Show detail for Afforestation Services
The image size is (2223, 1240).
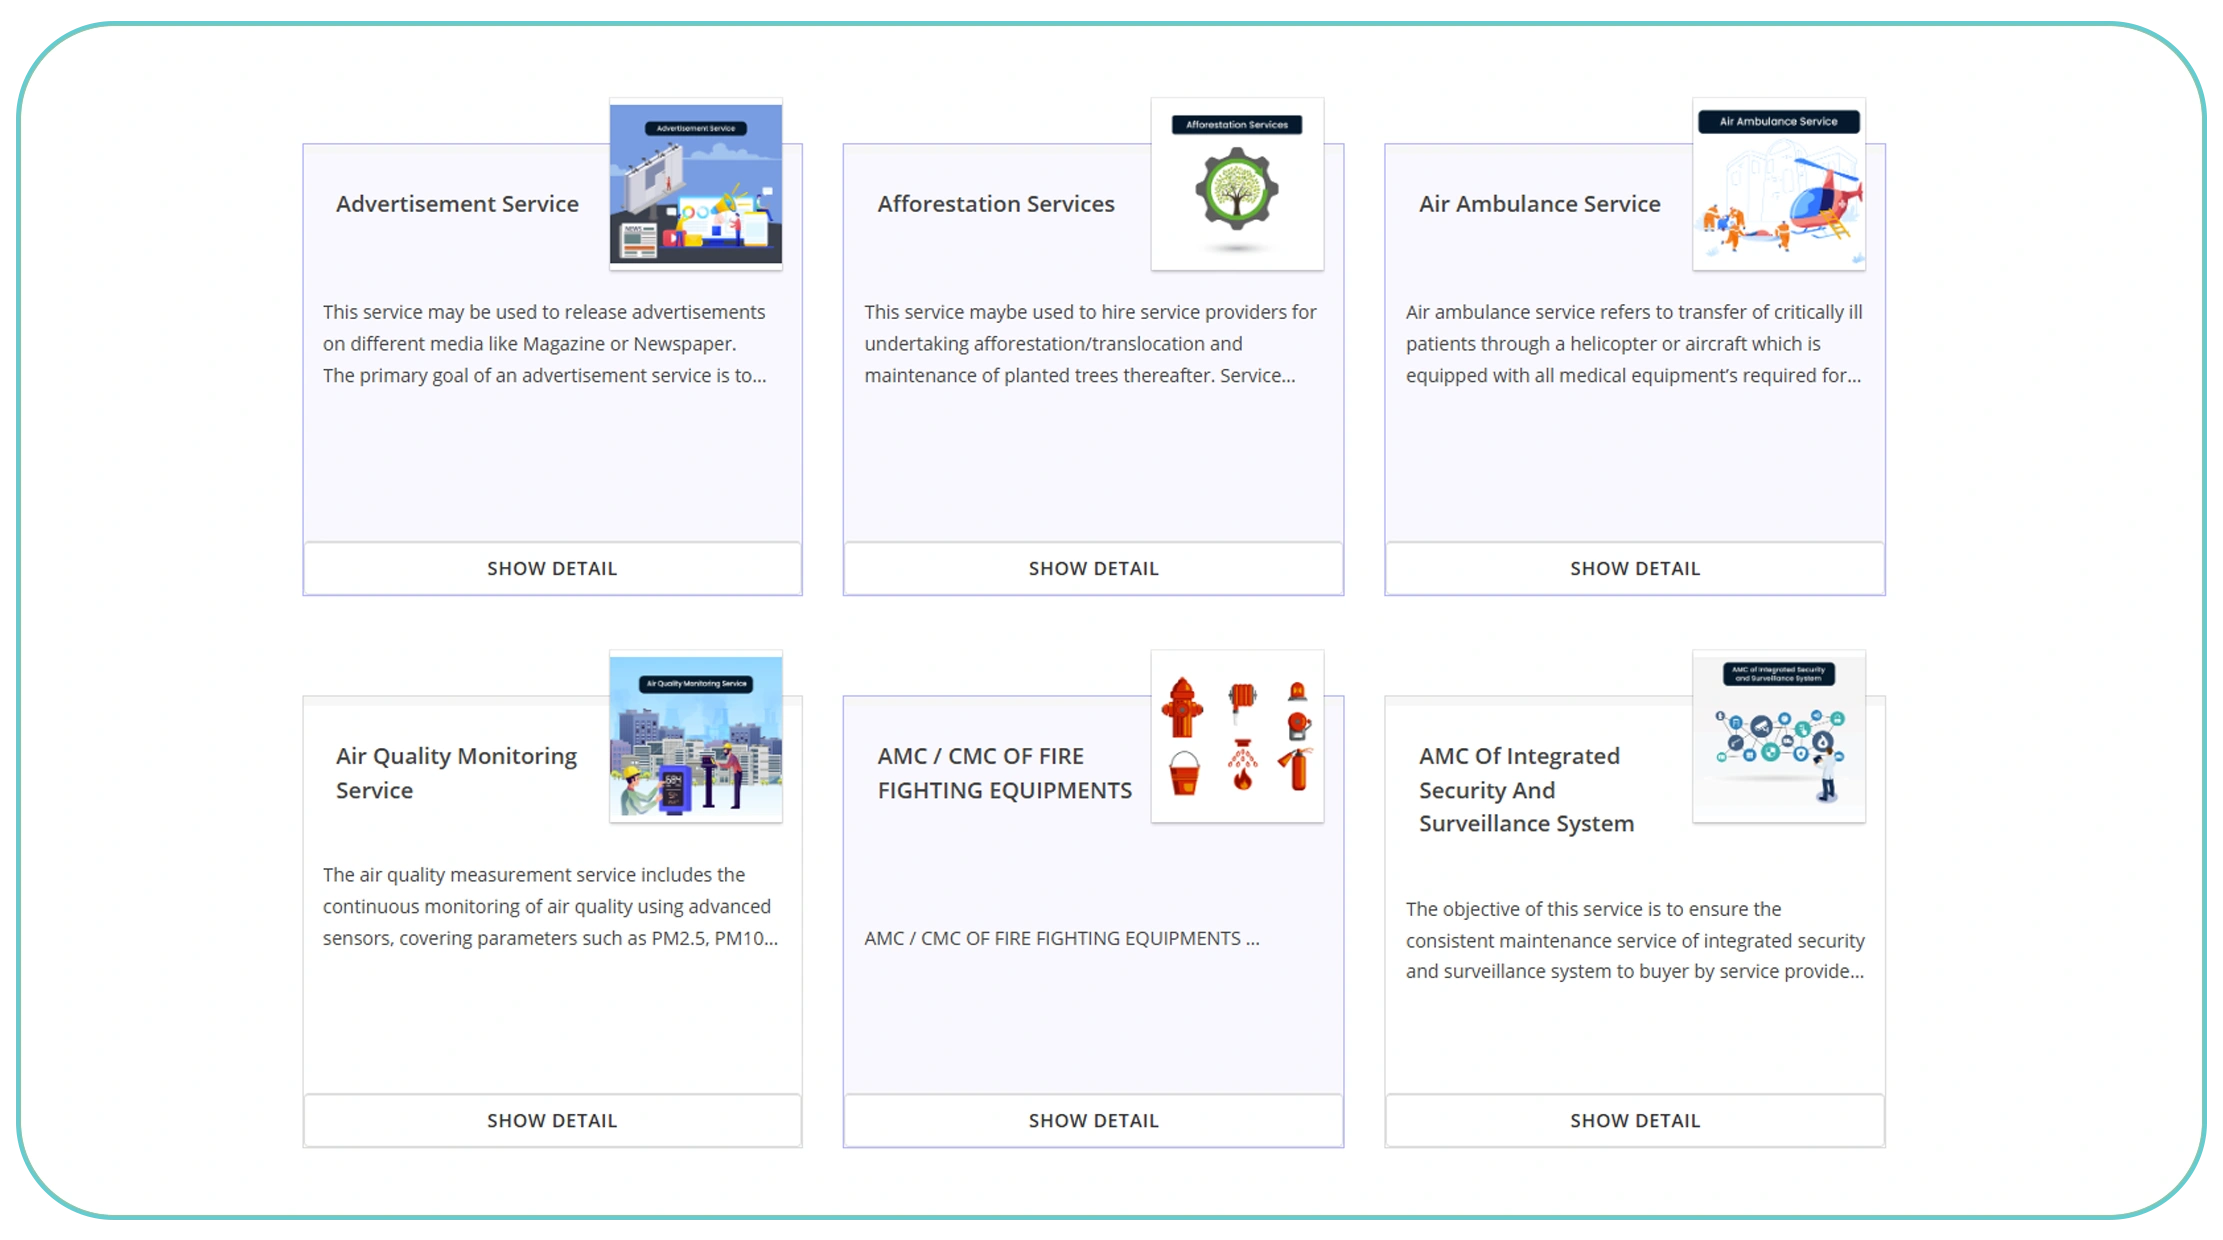[x=1093, y=568]
